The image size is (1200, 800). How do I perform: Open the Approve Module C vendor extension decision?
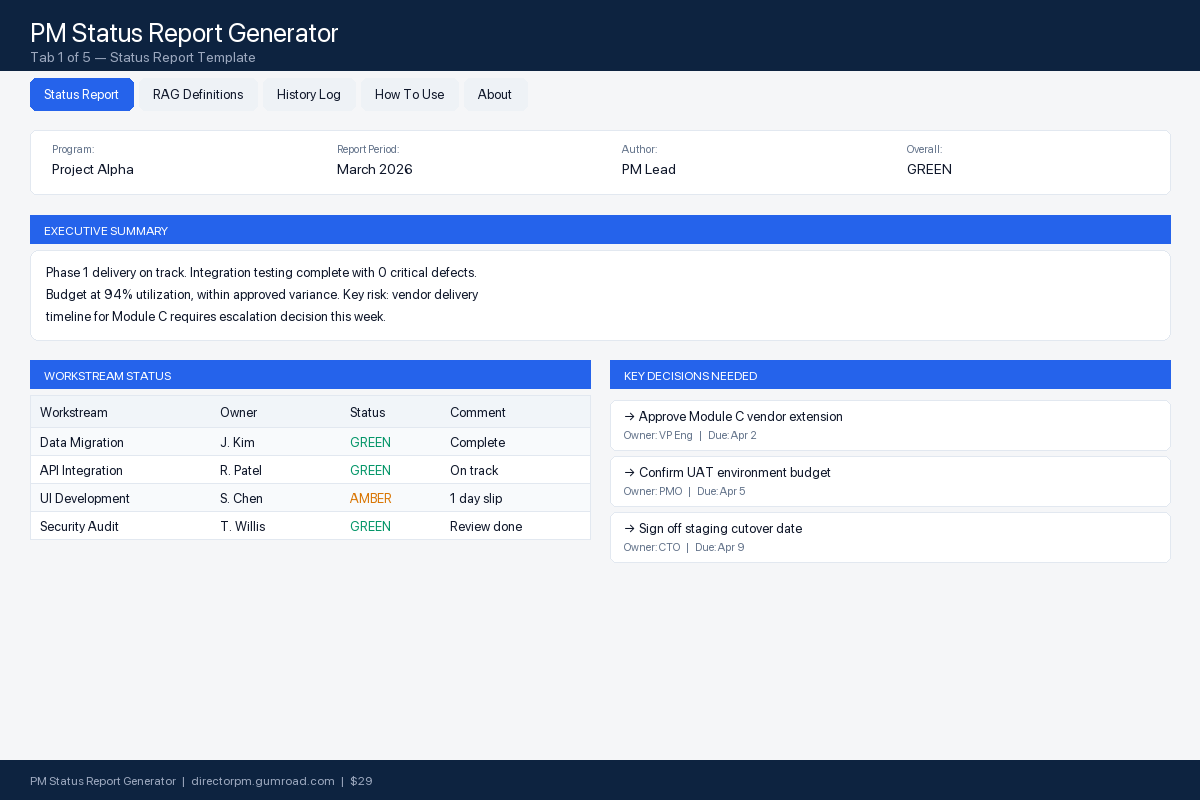(x=890, y=425)
